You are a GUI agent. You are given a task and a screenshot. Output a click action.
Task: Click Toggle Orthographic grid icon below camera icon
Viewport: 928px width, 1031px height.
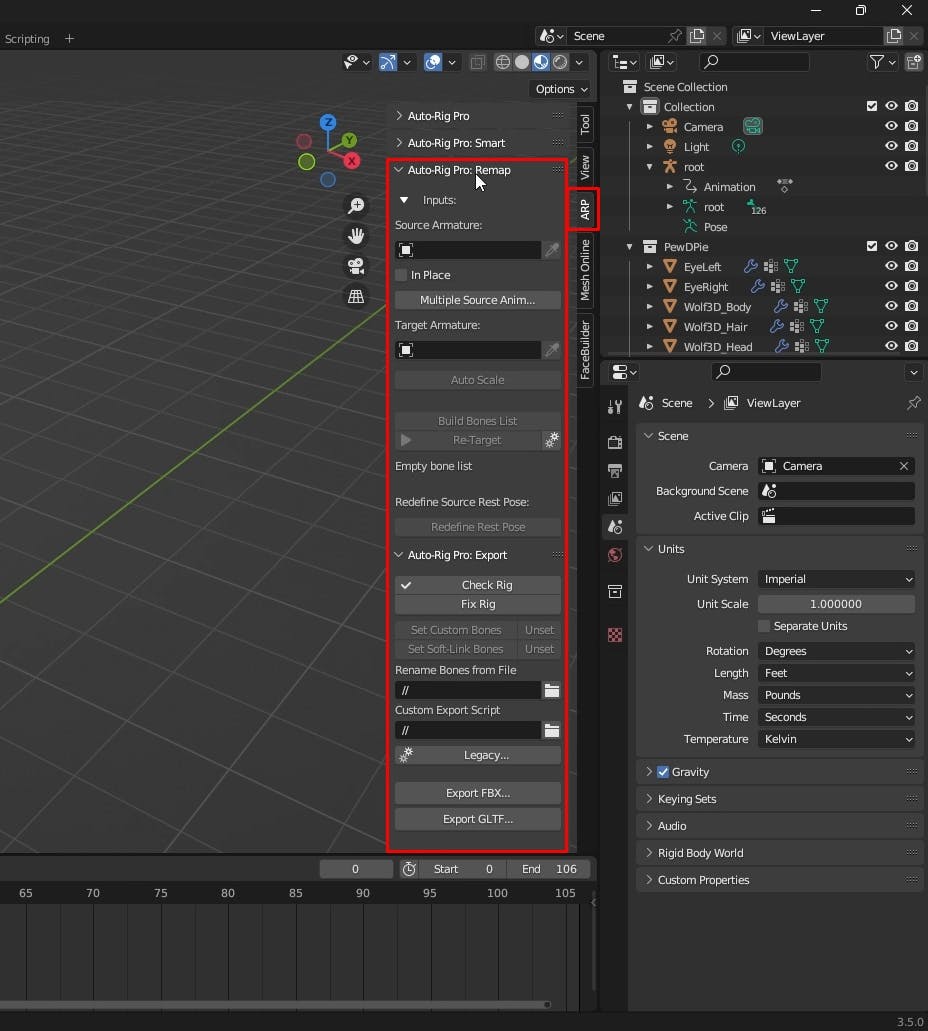coord(356,296)
